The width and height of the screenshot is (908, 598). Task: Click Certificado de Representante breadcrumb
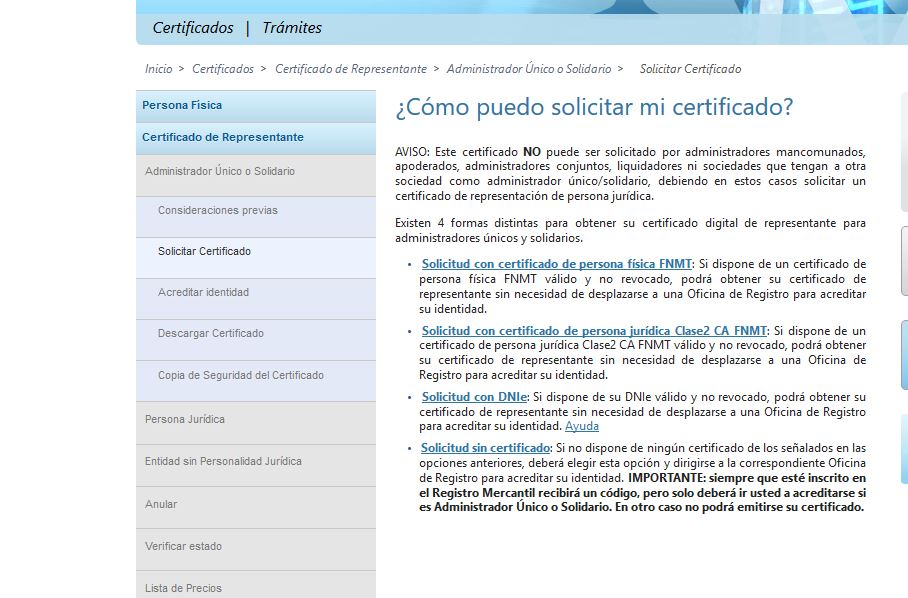pos(350,69)
